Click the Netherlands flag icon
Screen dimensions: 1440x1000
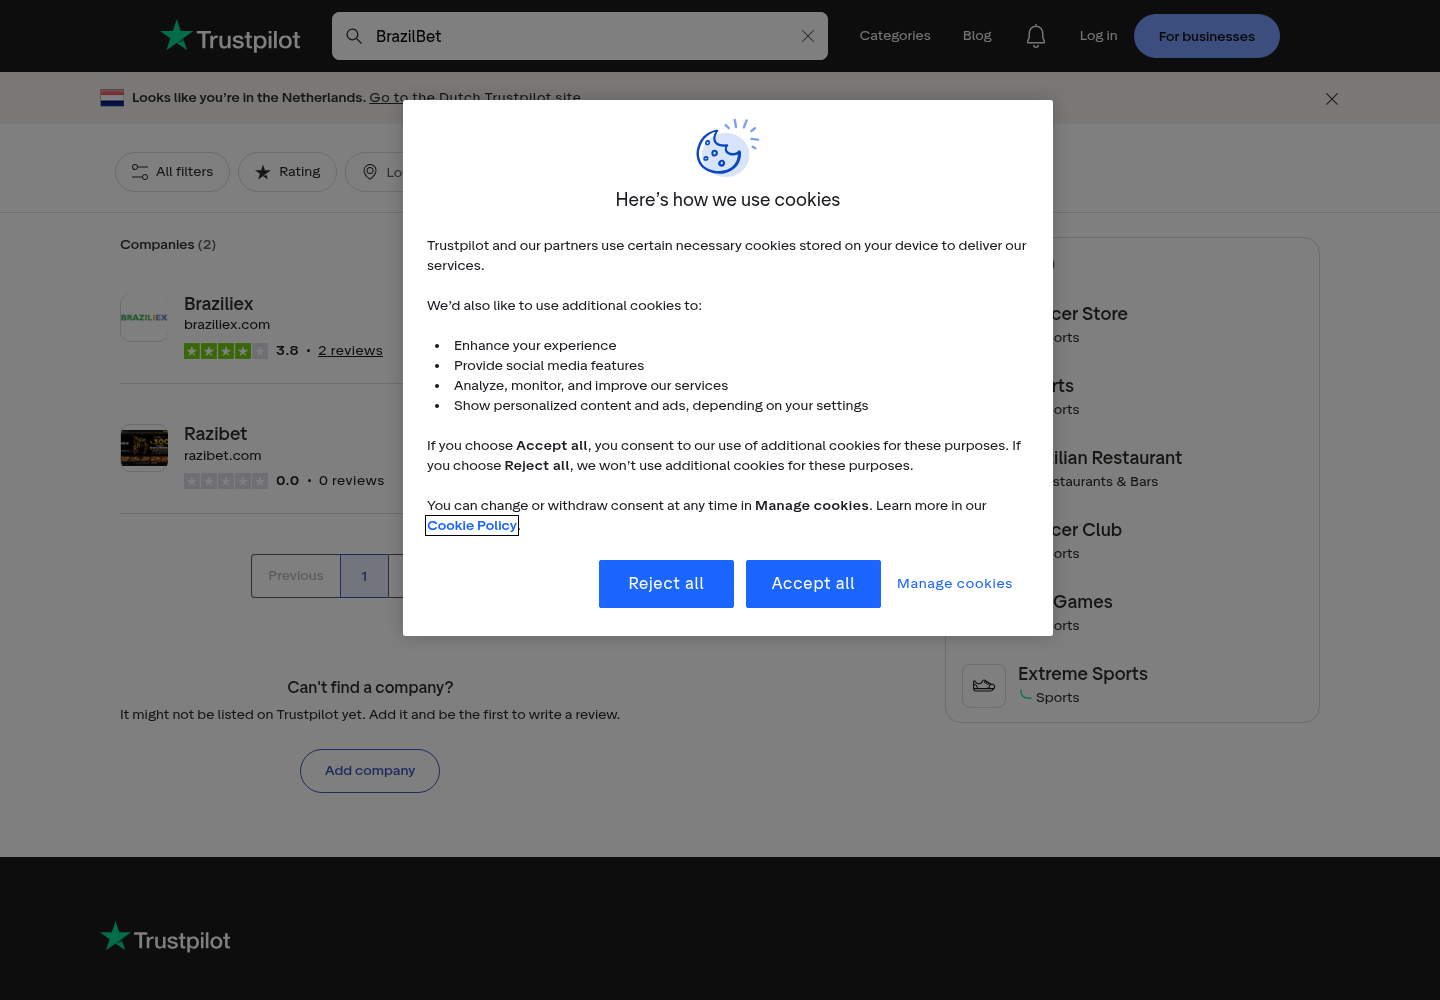coord(112,97)
